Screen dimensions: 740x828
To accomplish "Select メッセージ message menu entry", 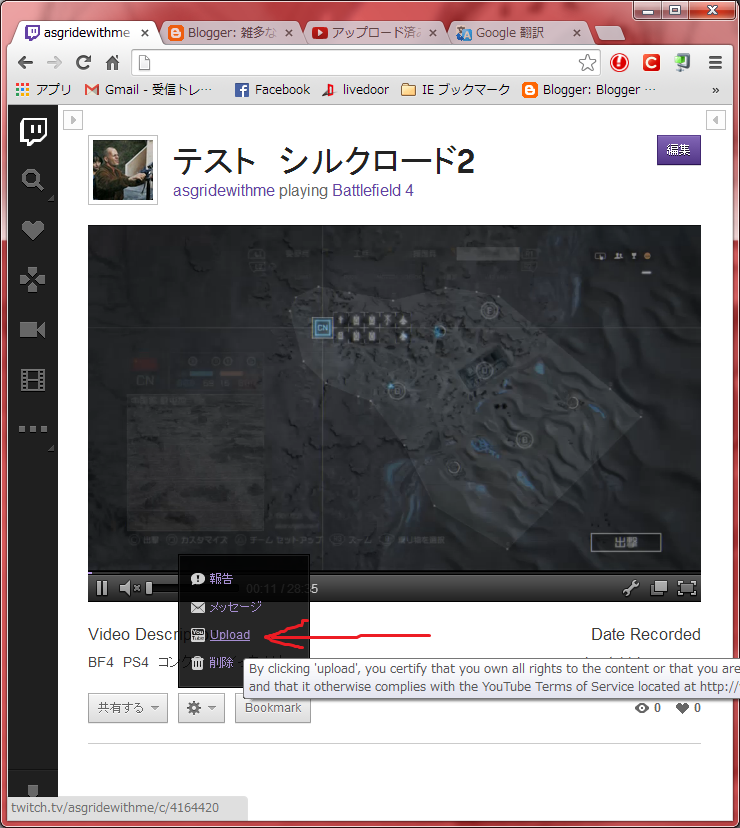I will (x=226, y=607).
